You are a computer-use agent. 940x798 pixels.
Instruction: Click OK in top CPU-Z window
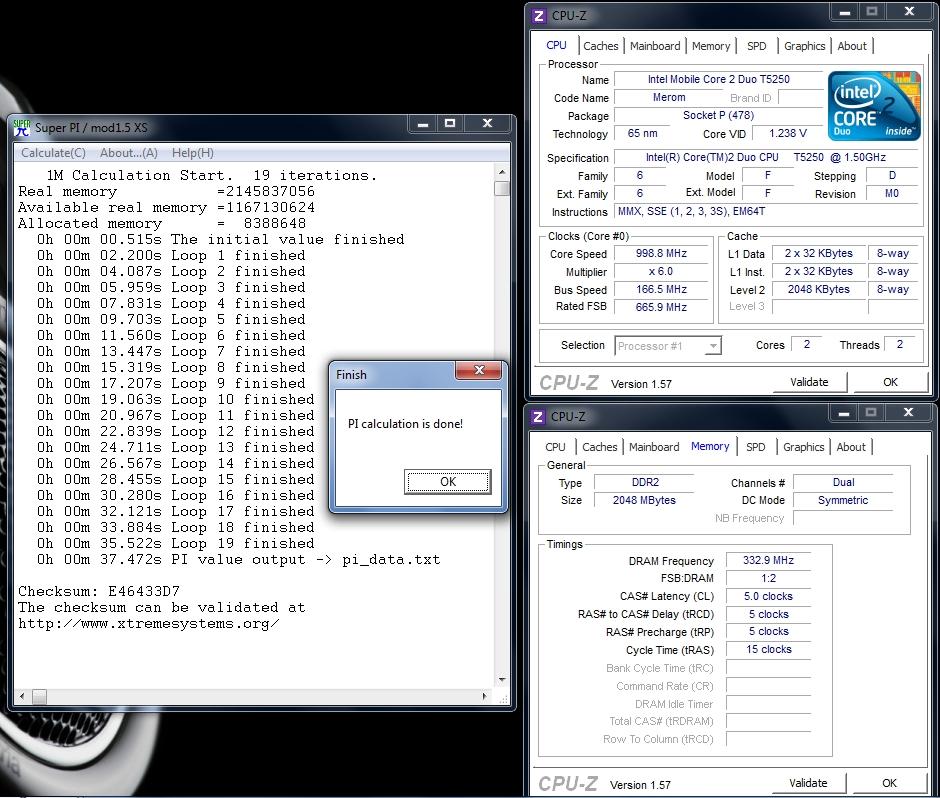[890, 383]
